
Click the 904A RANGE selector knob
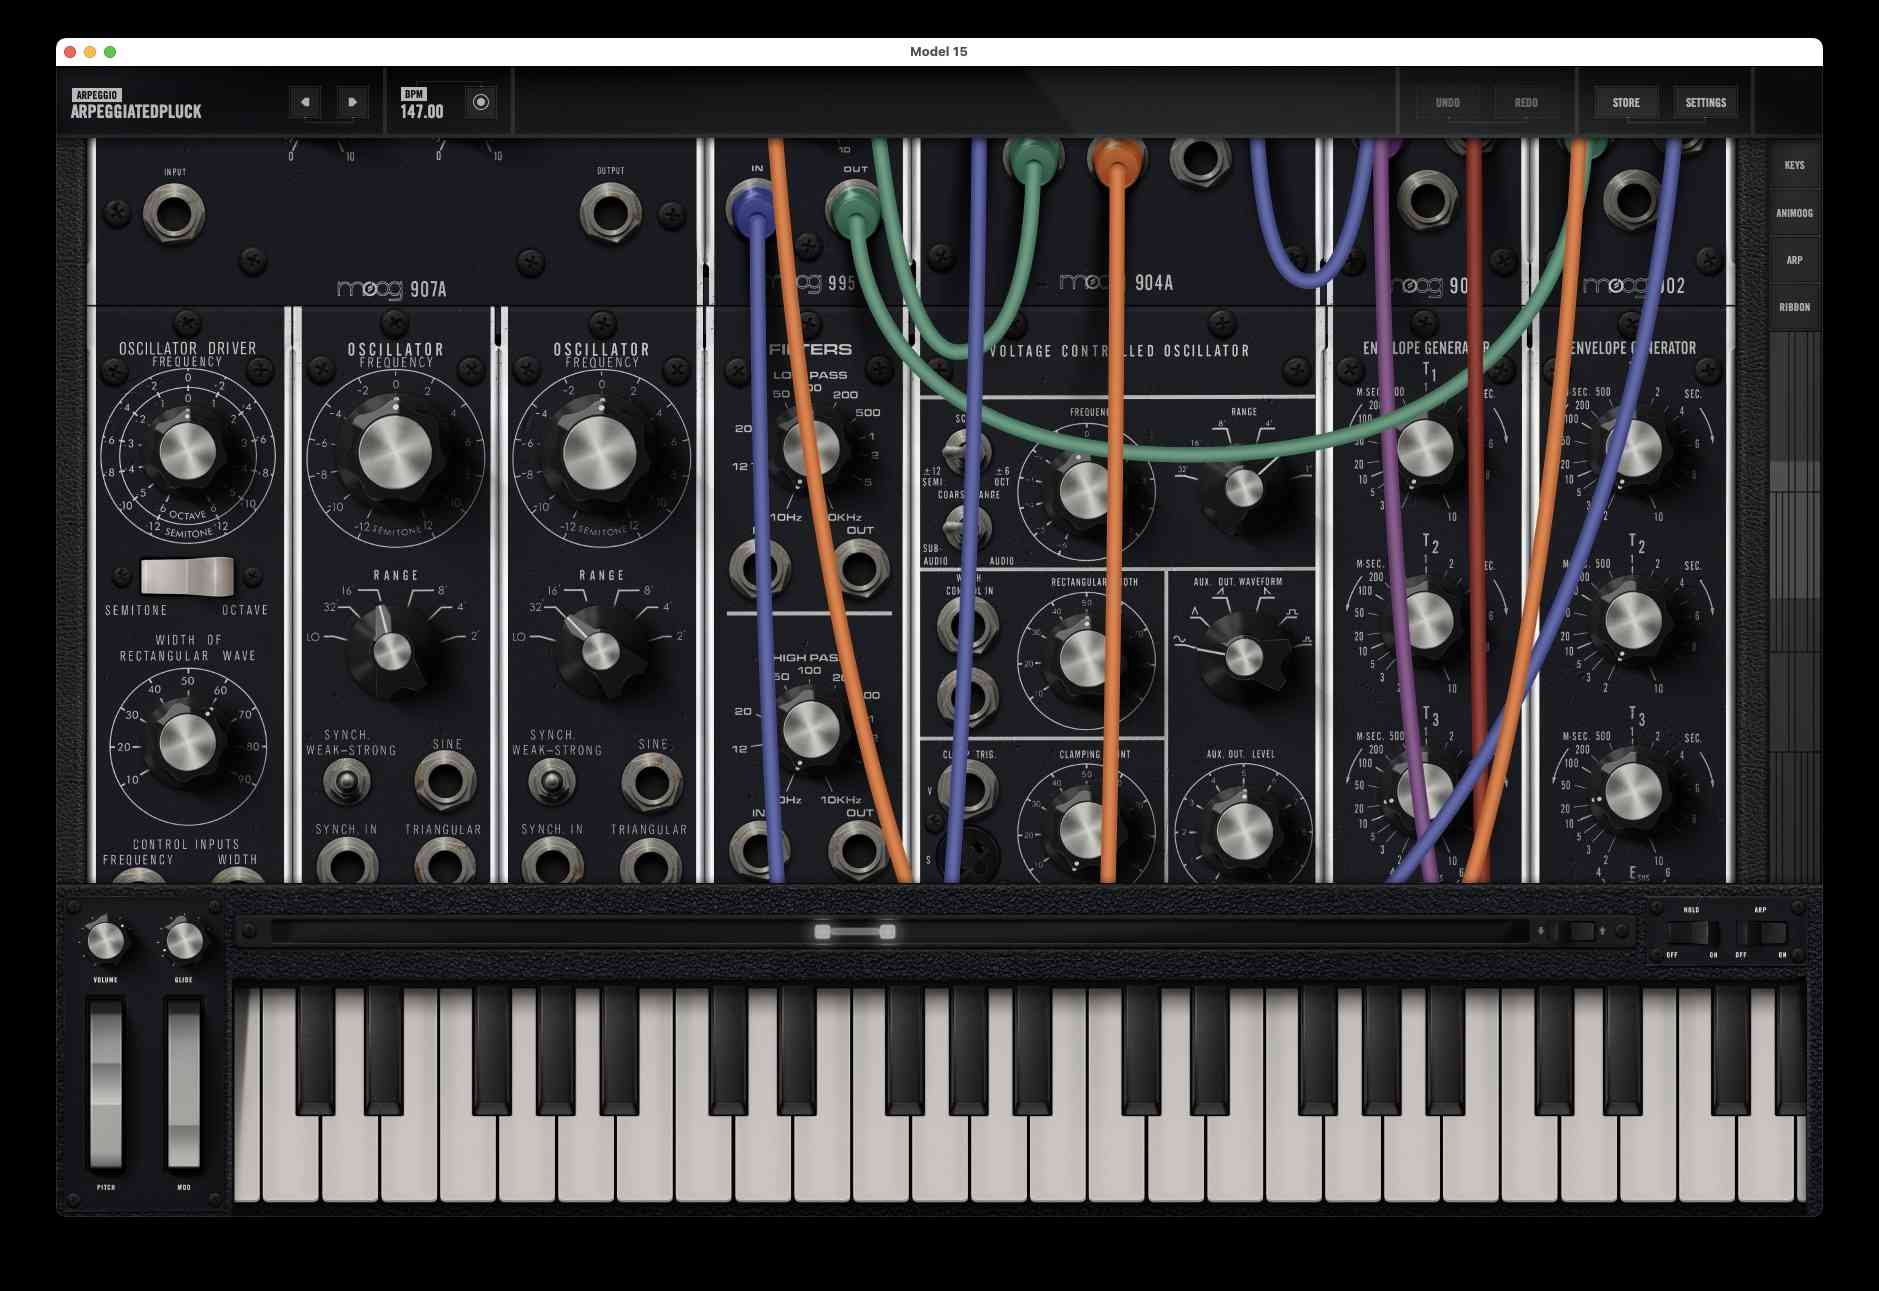[1243, 488]
